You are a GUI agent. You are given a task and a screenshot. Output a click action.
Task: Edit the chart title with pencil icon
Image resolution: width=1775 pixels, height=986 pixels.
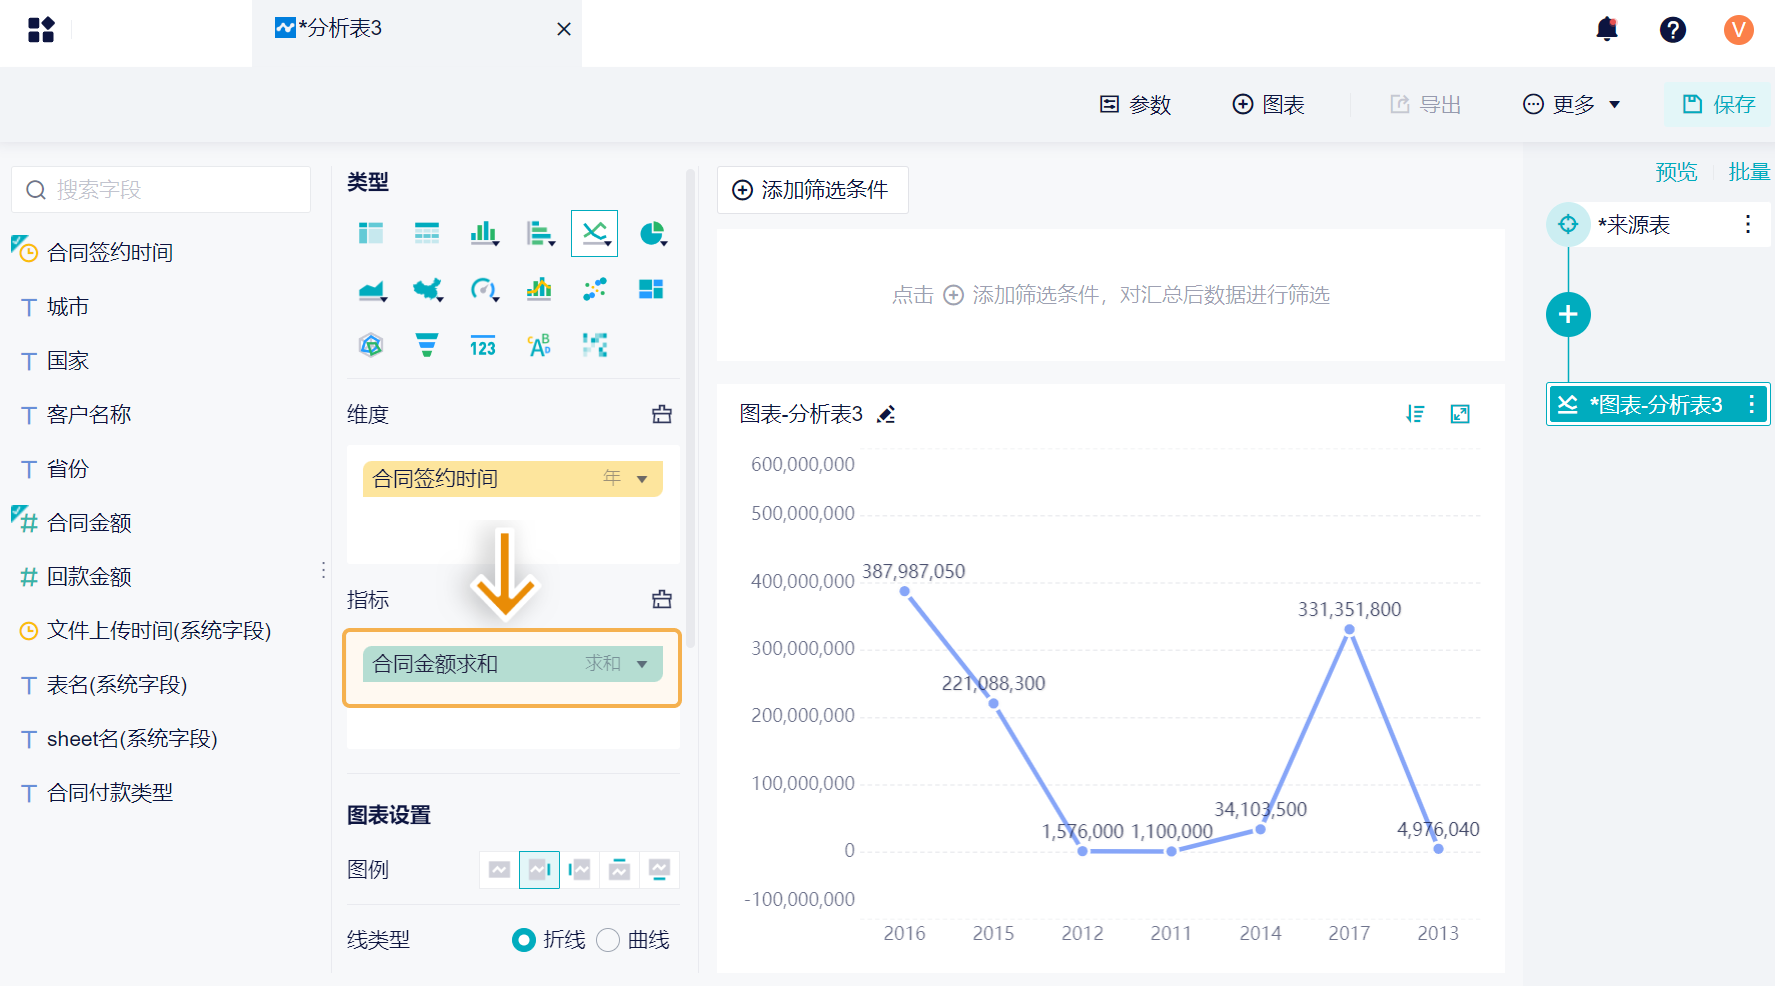pyautogui.click(x=886, y=414)
